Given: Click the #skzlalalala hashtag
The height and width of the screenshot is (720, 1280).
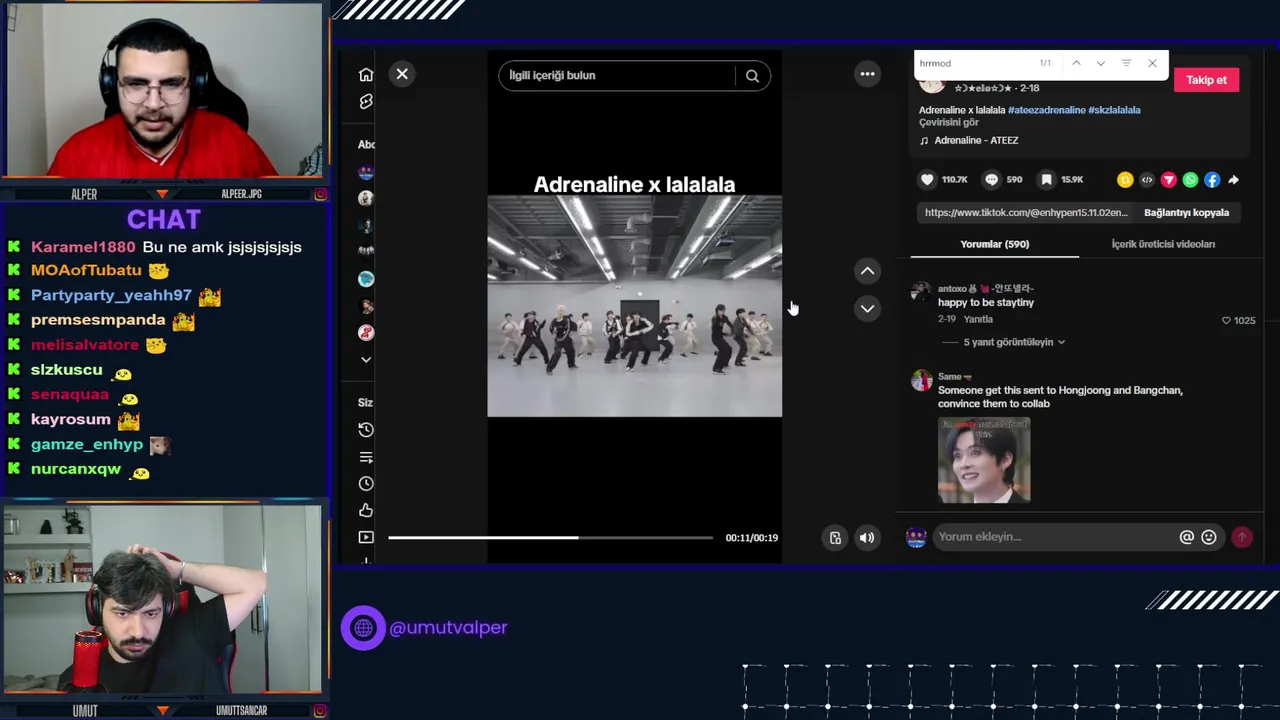Looking at the screenshot, I should (1114, 110).
